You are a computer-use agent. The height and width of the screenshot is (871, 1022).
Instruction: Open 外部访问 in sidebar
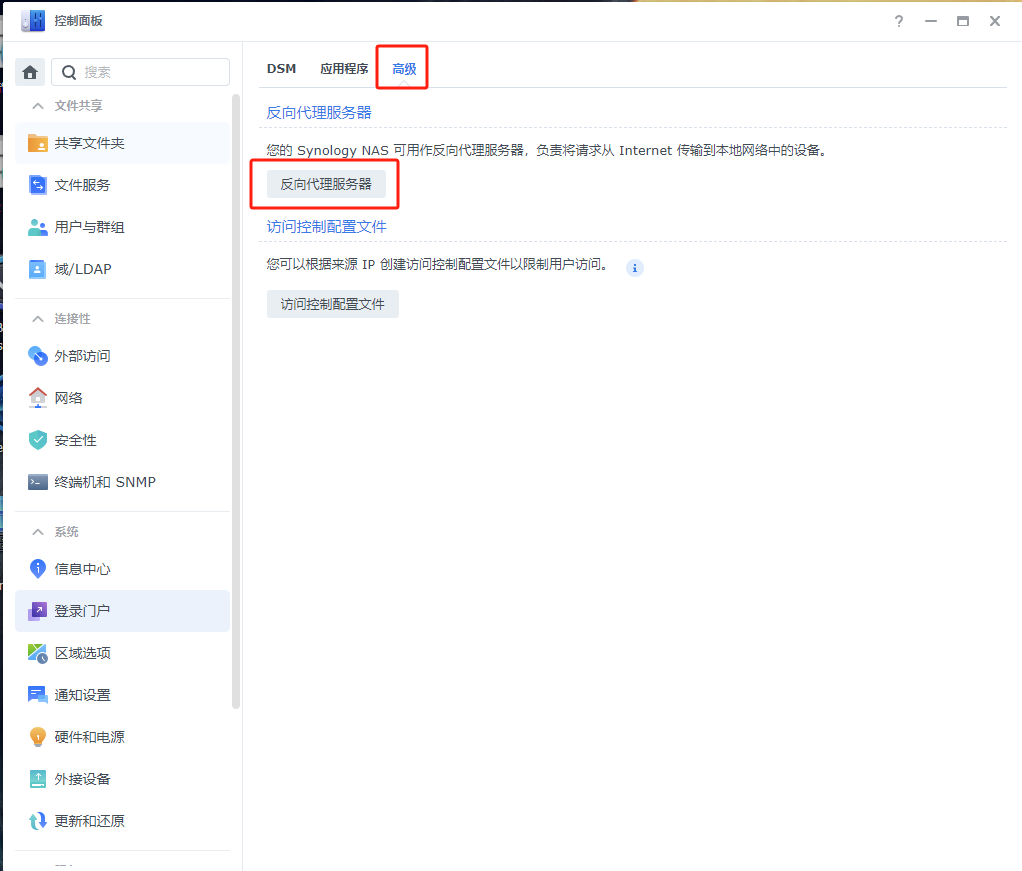pyautogui.click(x=123, y=356)
